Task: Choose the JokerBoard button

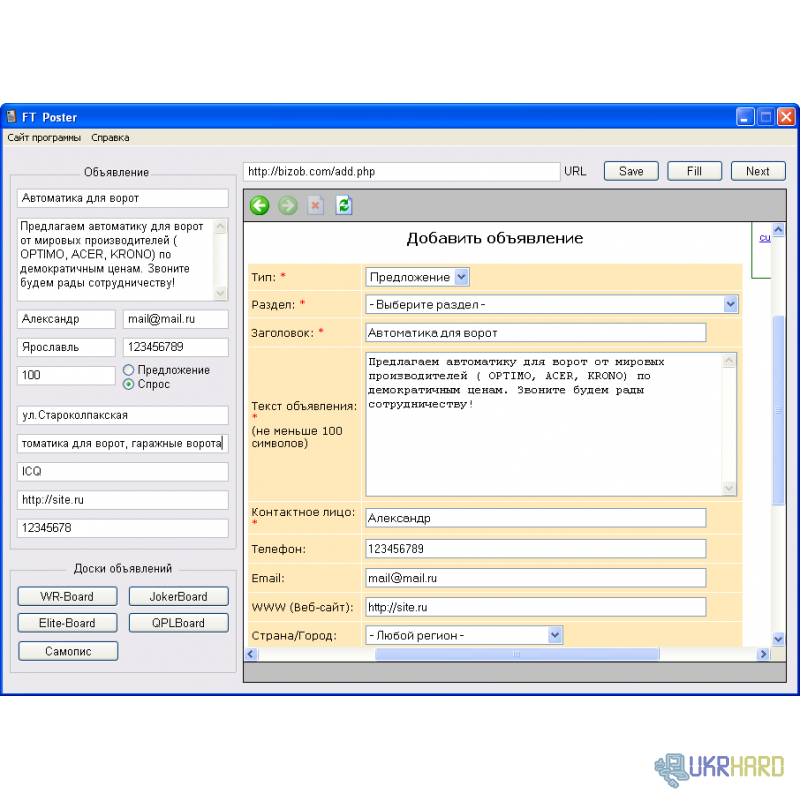Action: tap(178, 597)
